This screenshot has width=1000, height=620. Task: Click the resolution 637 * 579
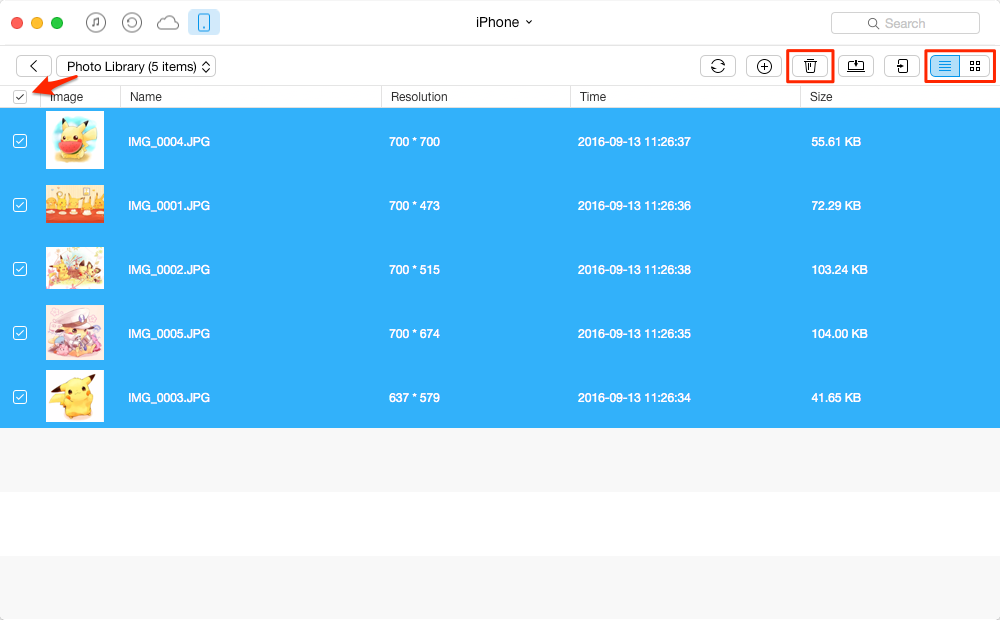[x=415, y=397]
